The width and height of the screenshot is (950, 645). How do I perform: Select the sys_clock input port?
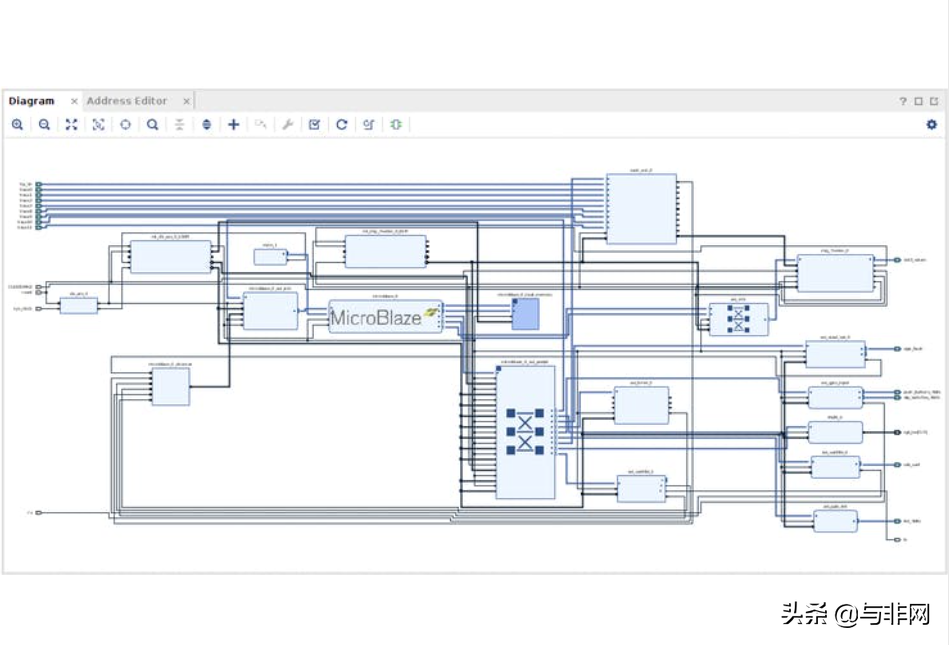(38, 309)
